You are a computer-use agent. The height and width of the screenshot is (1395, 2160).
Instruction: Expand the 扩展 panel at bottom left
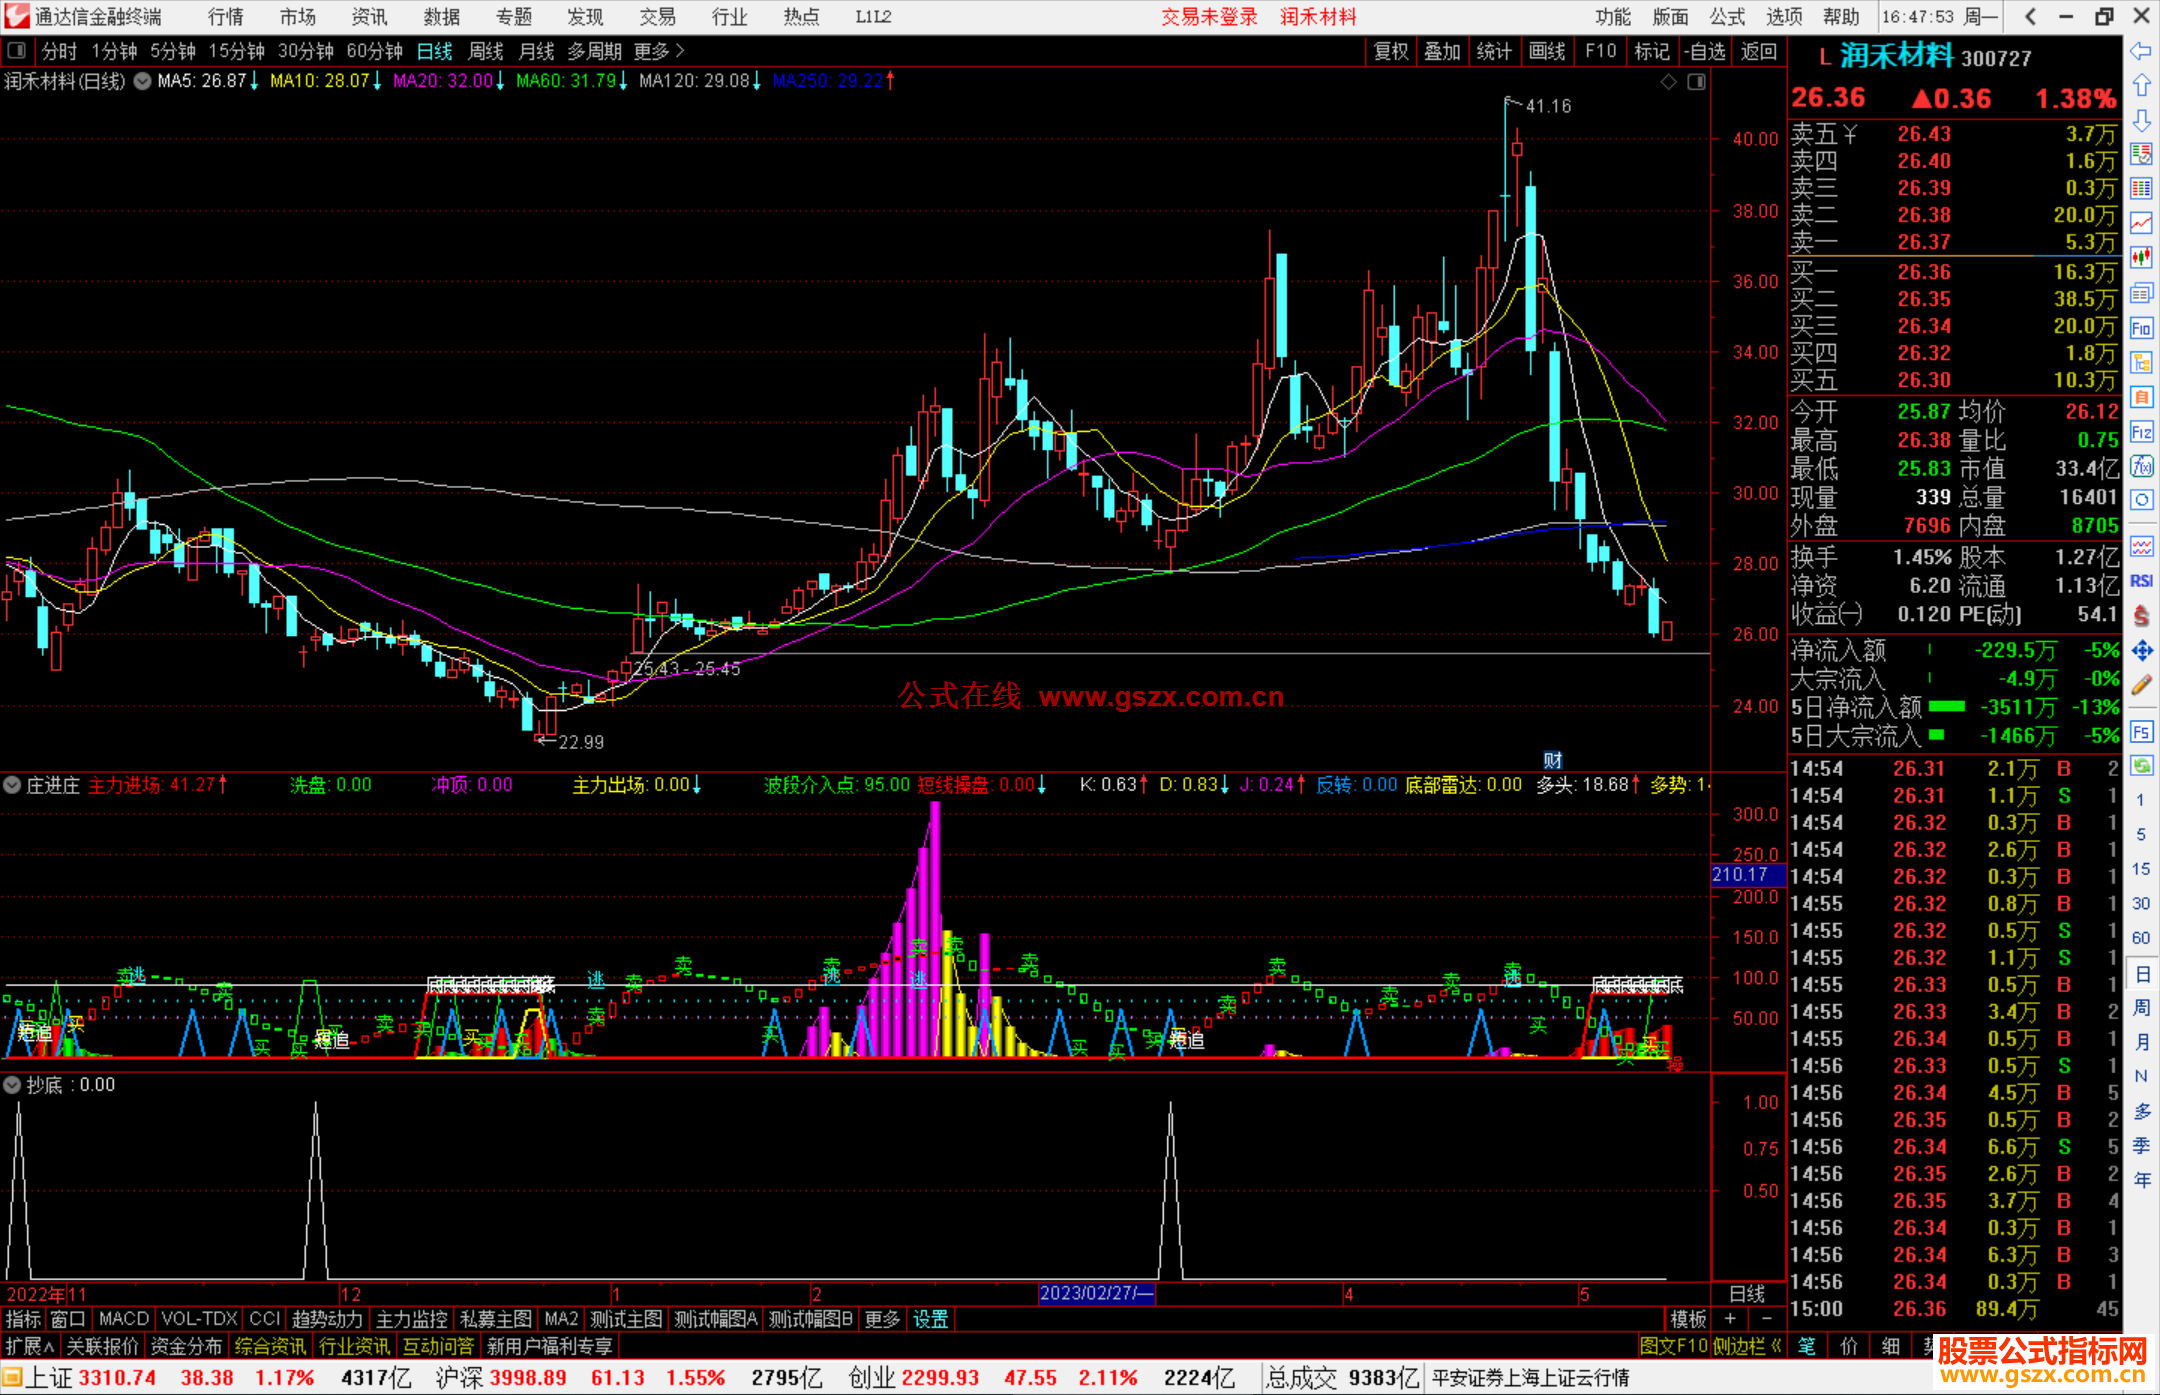coord(30,1346)
